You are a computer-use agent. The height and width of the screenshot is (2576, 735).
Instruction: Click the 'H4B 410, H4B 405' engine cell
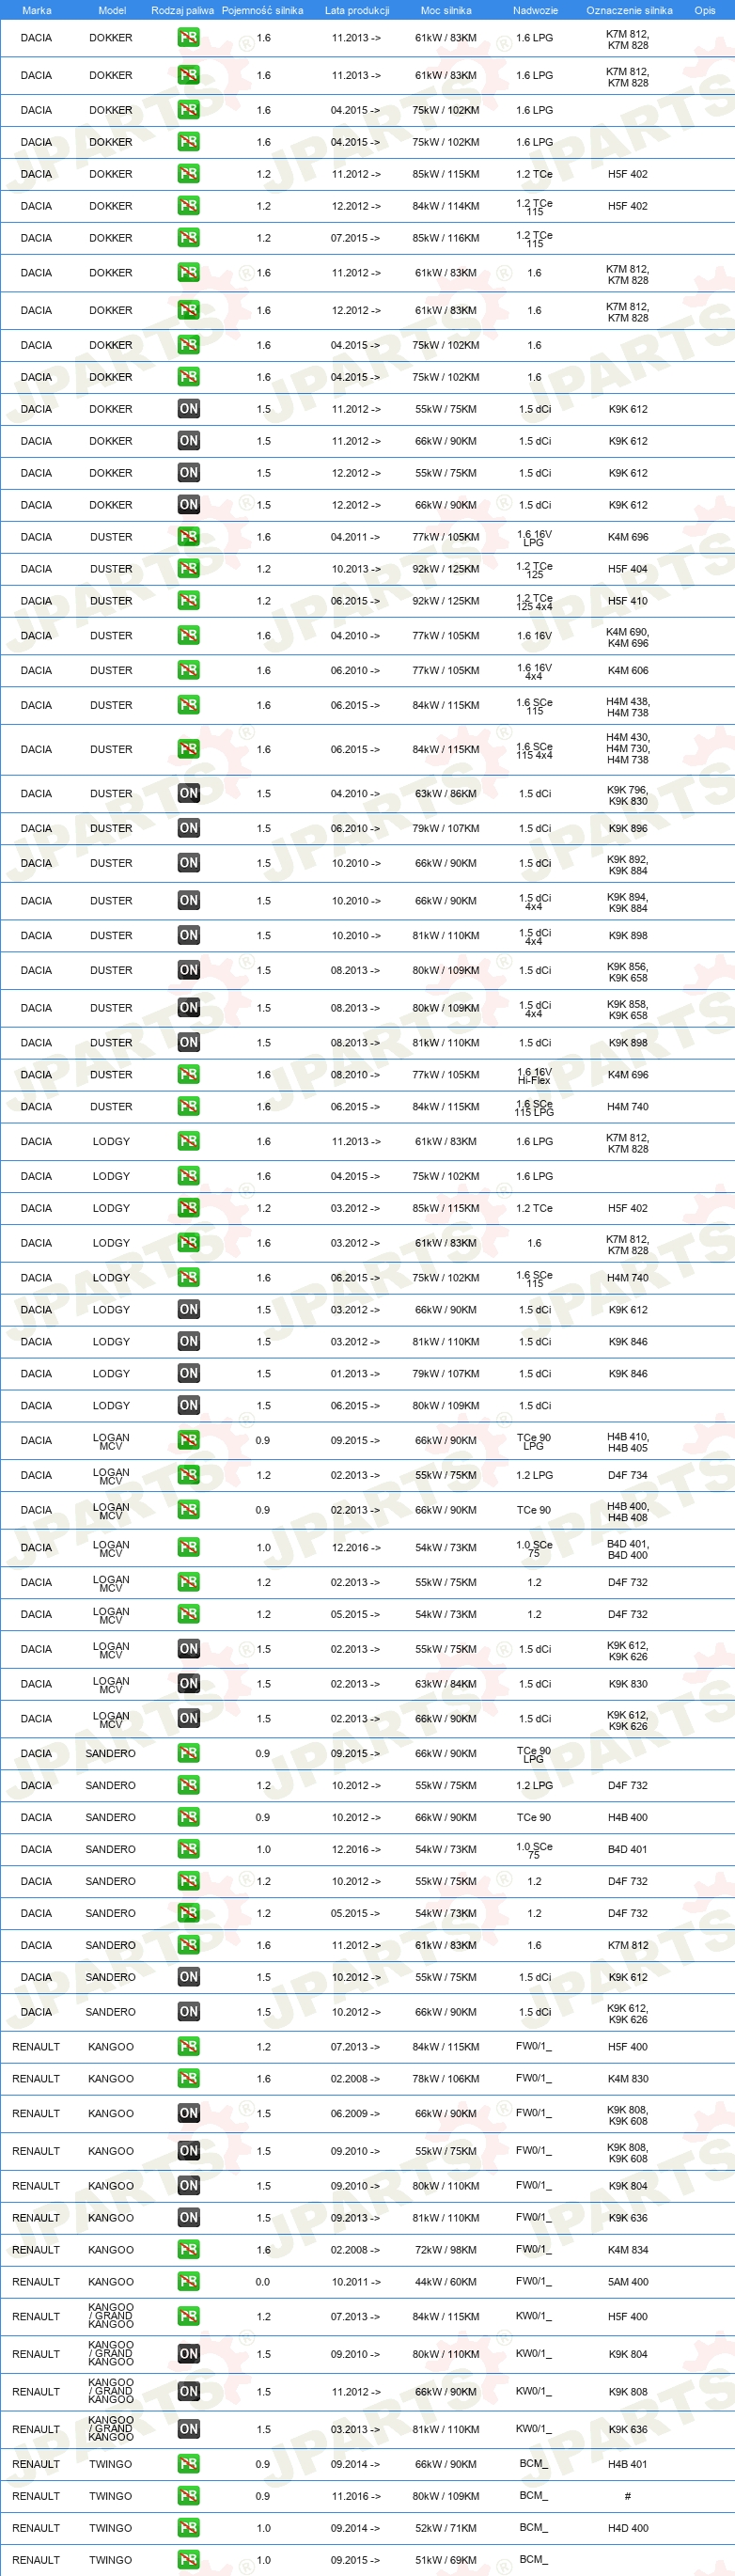(x=628, y=1442)
